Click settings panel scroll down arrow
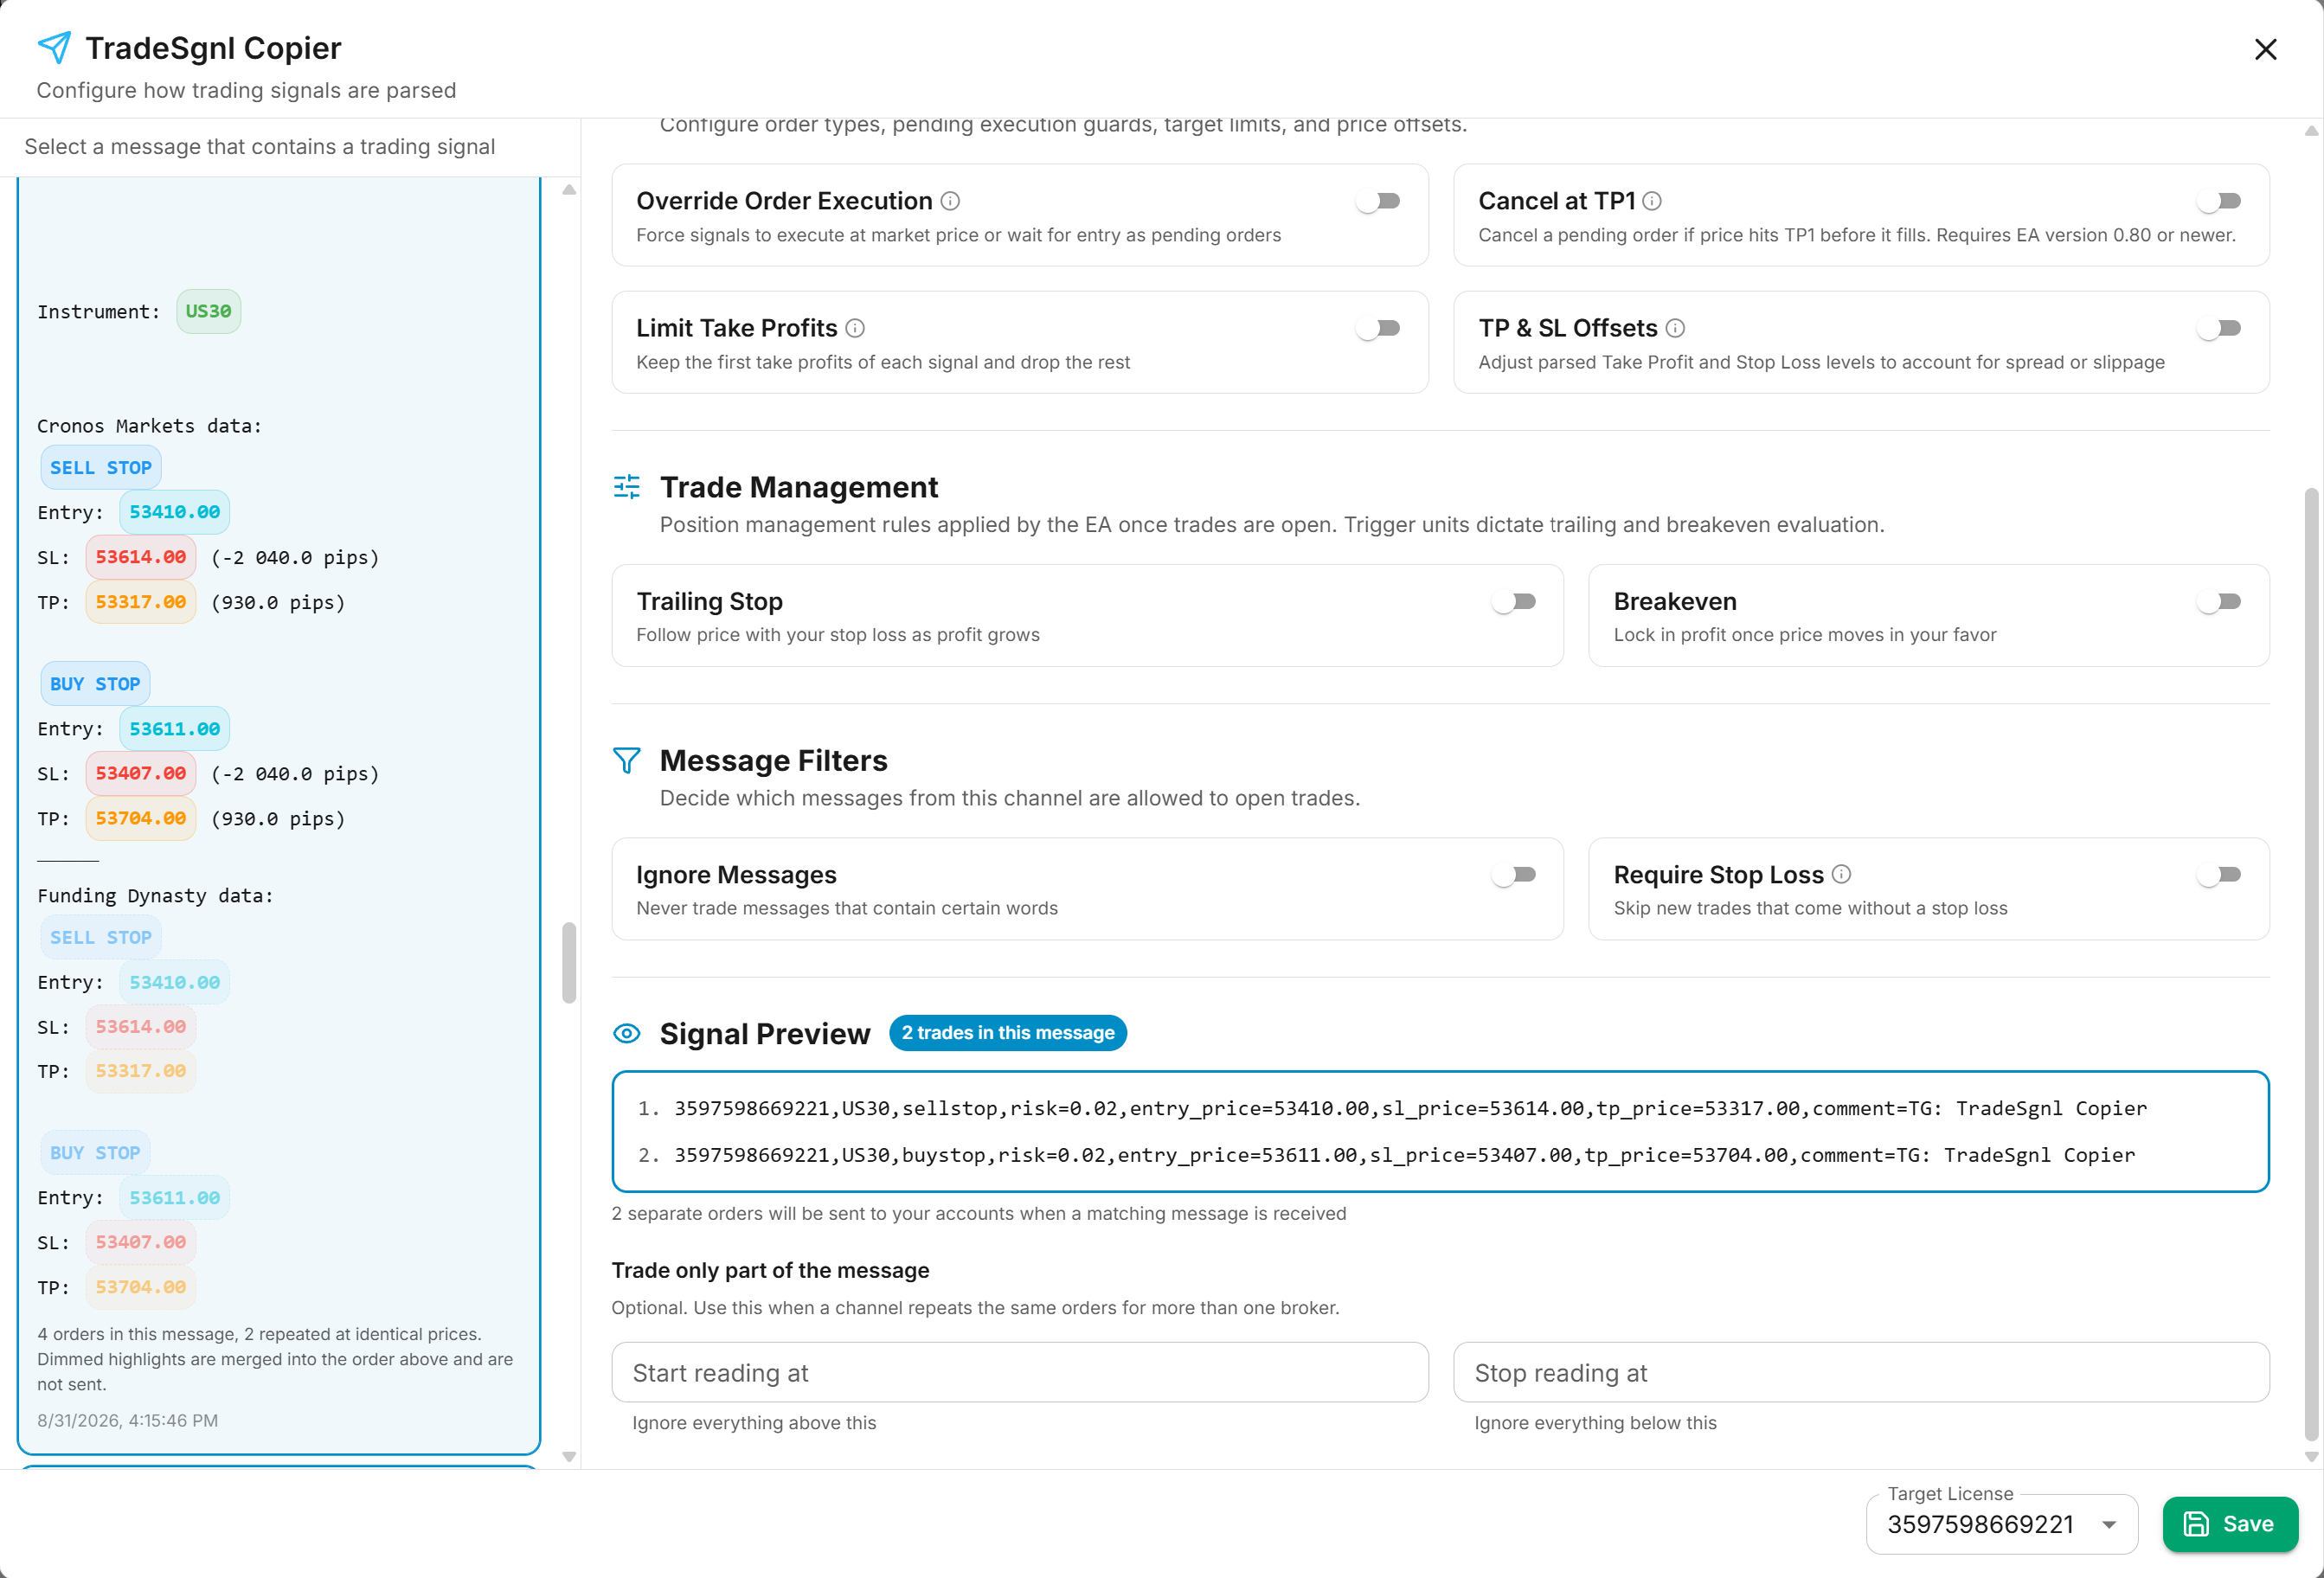2324x1578 pixels. pos(2310,1457)
